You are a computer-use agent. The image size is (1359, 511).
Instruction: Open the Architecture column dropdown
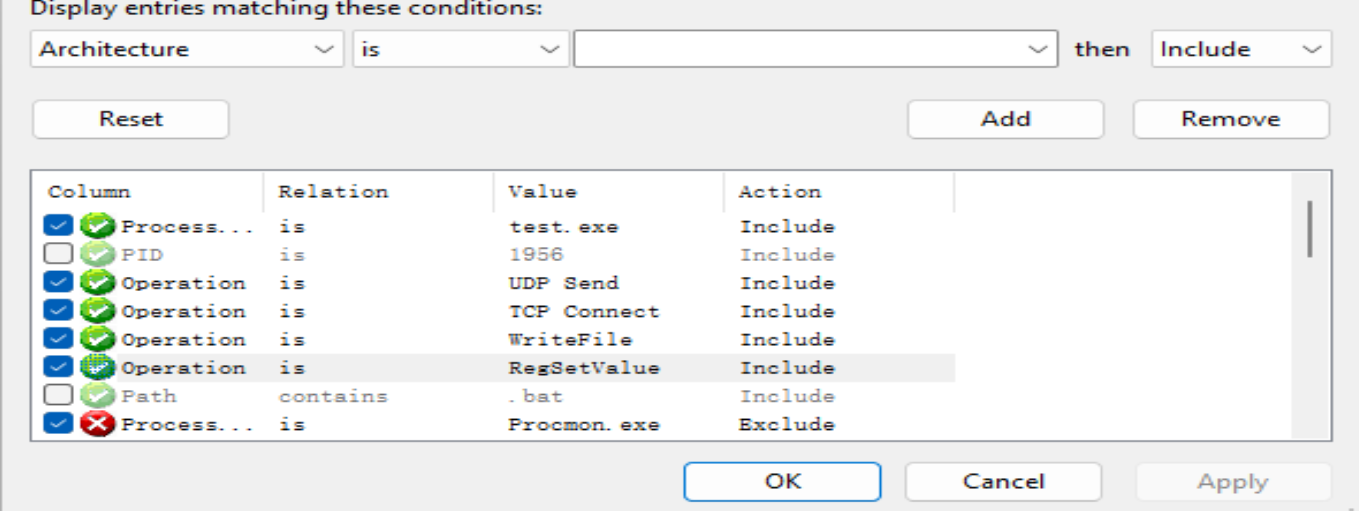click(187, 49)
